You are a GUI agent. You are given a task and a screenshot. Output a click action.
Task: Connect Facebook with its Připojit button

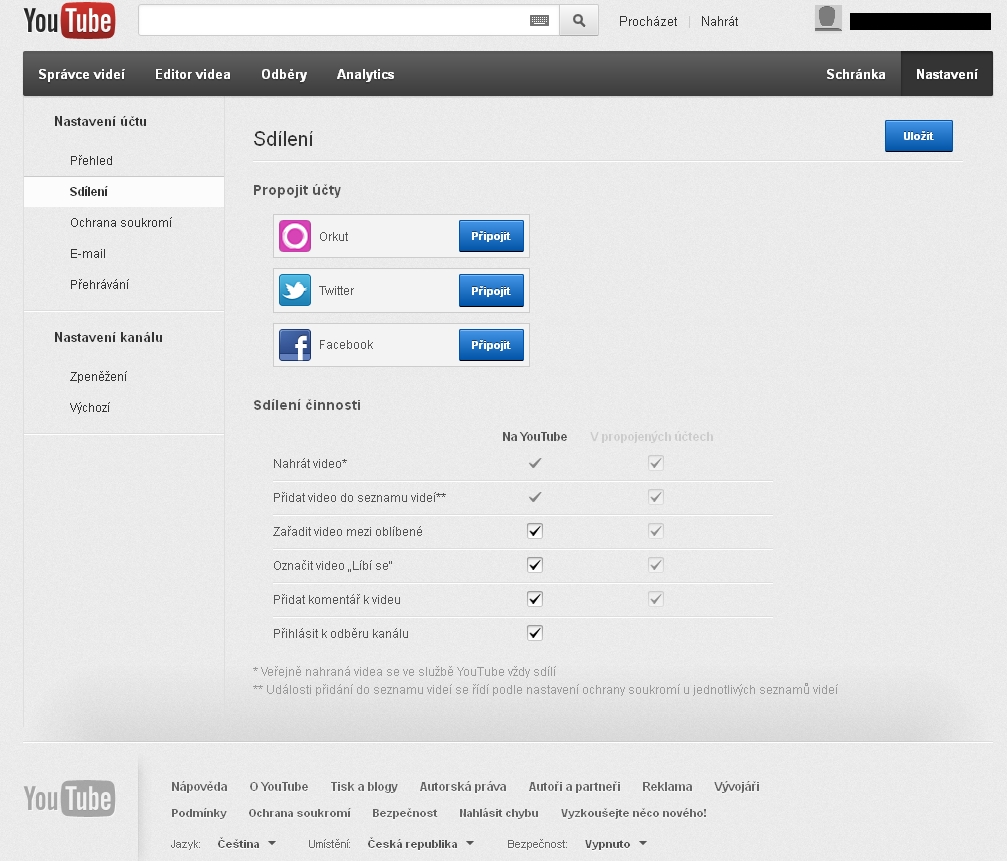(491, 345)
